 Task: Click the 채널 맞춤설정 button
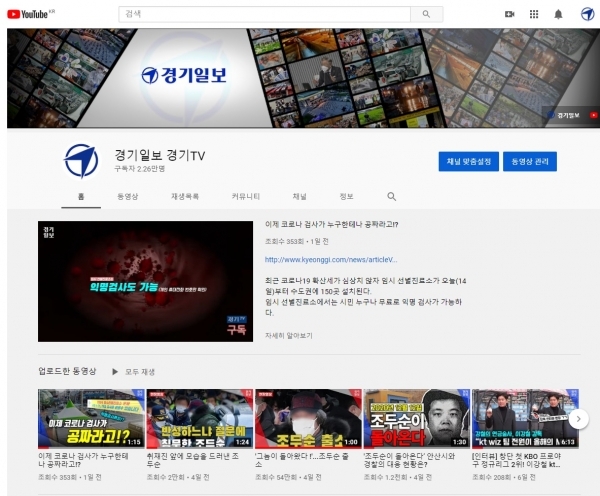point(468,162)
